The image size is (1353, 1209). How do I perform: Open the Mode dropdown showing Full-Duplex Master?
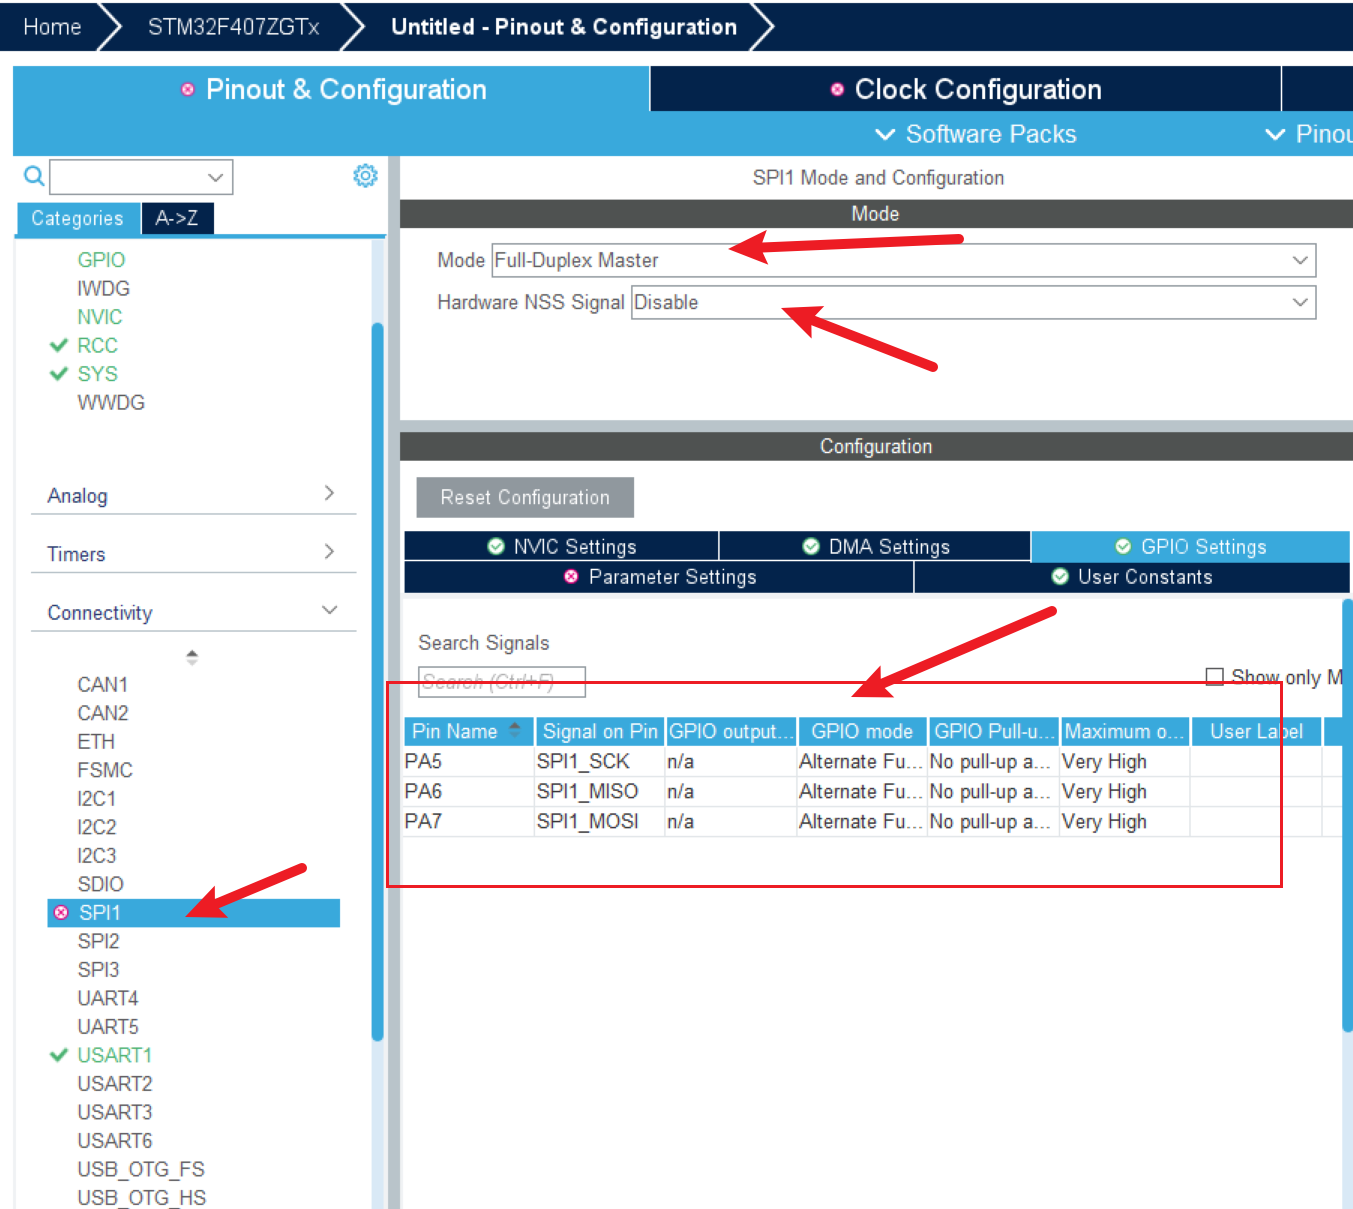click(903, 260)
